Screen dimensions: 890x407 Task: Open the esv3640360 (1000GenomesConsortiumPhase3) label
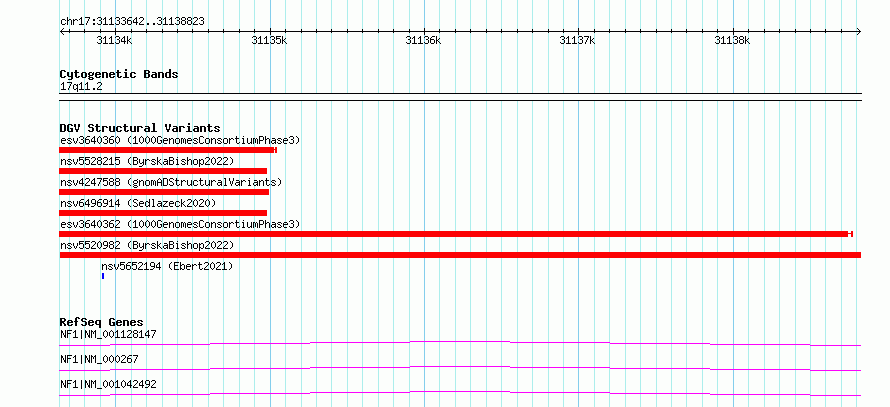(180, 140)
